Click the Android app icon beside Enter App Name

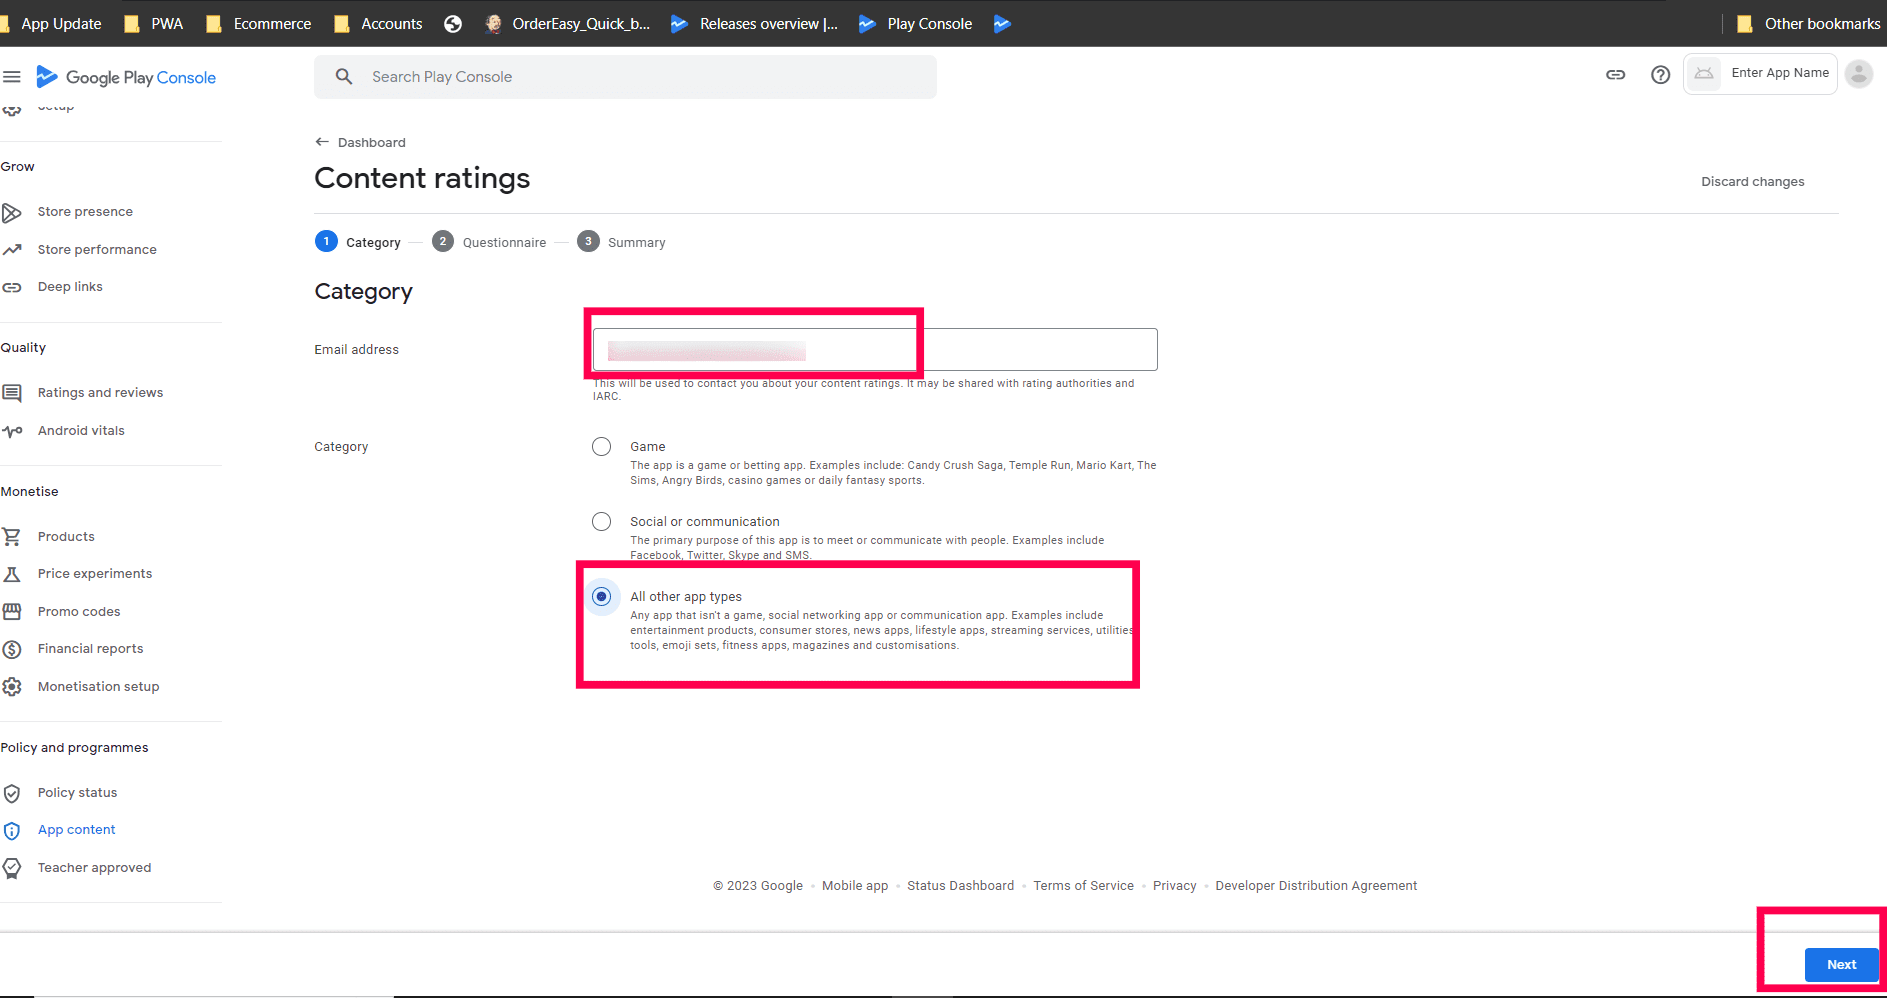click(x=1704, y=74)
